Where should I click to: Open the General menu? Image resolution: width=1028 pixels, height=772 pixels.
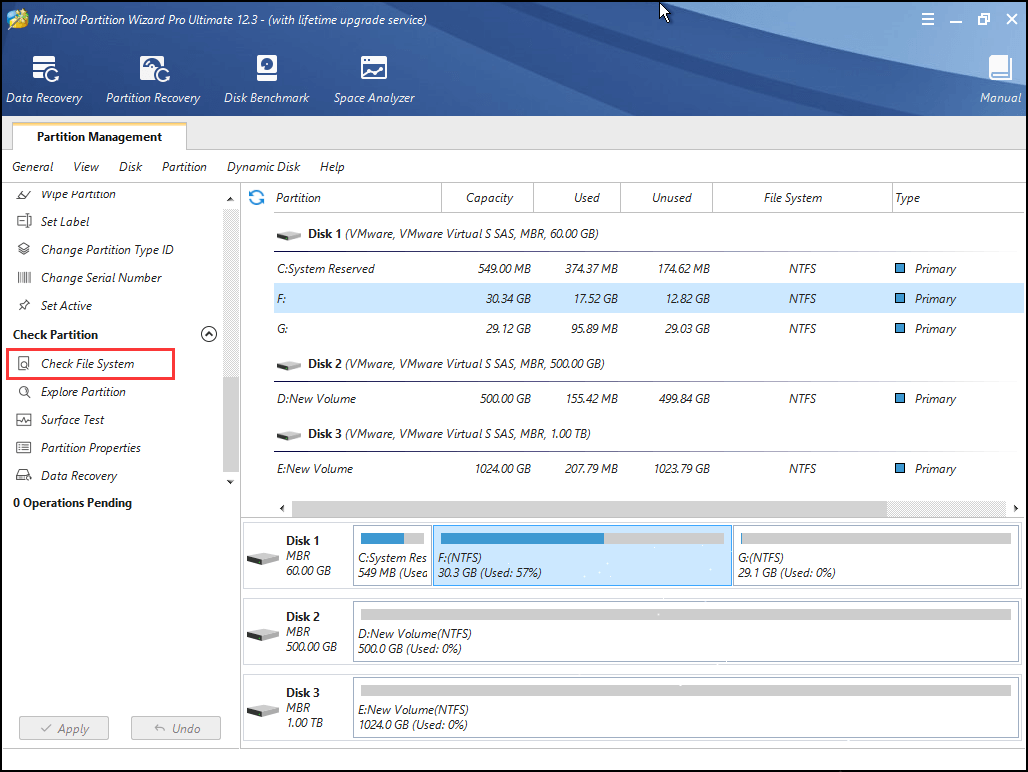pyautogui.click(x=33, y=167)
